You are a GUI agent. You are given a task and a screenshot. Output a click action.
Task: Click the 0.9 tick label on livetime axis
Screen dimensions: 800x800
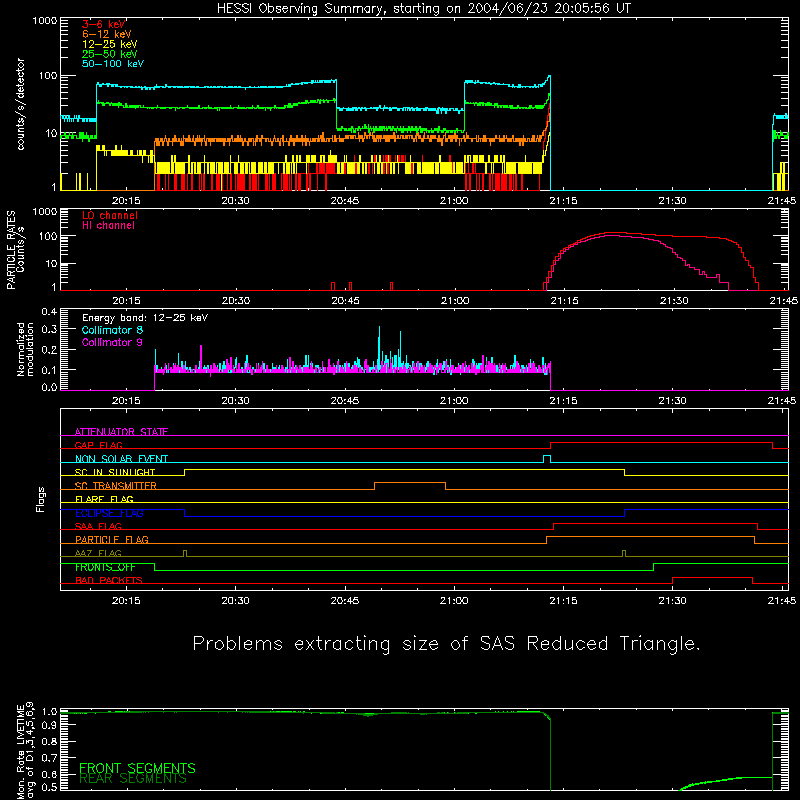pyautogui.click(x=49, y=725)
